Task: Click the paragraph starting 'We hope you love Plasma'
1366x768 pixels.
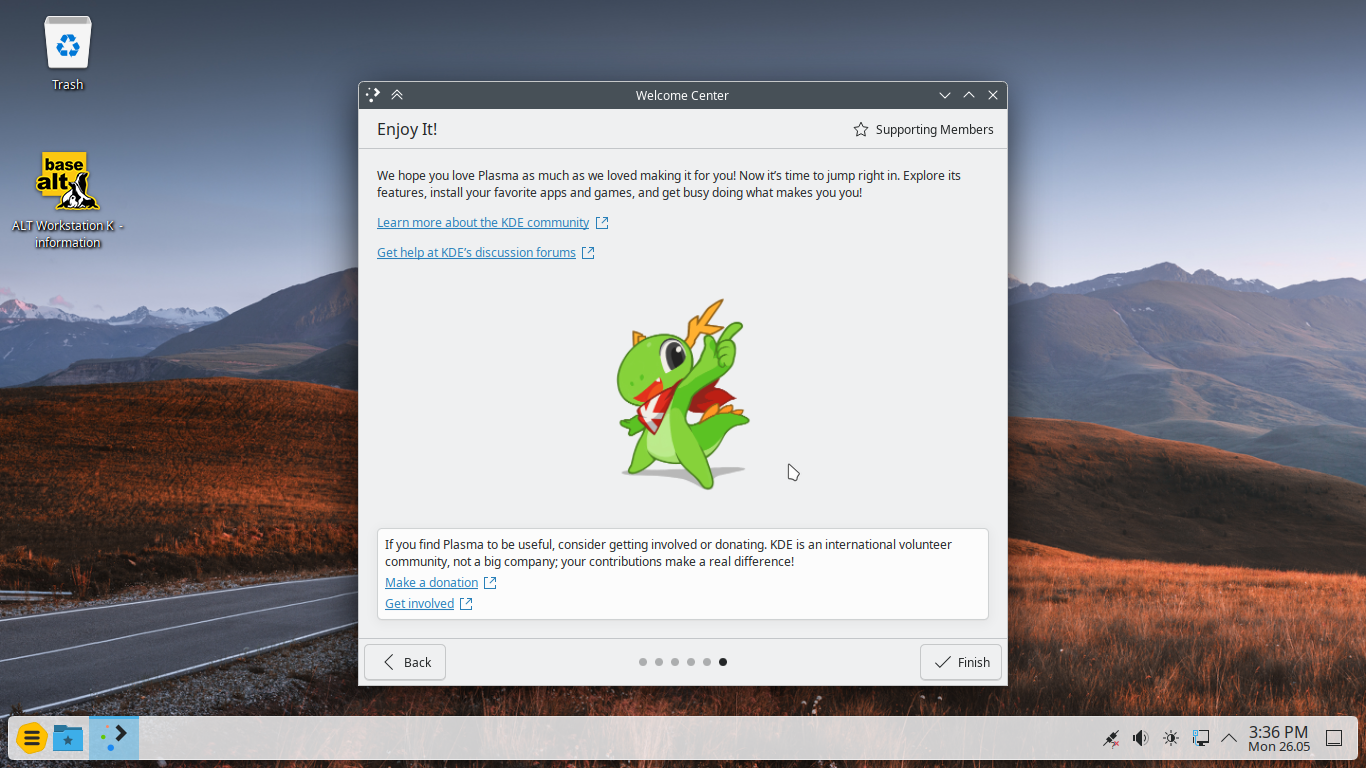Action: [669, 184]
